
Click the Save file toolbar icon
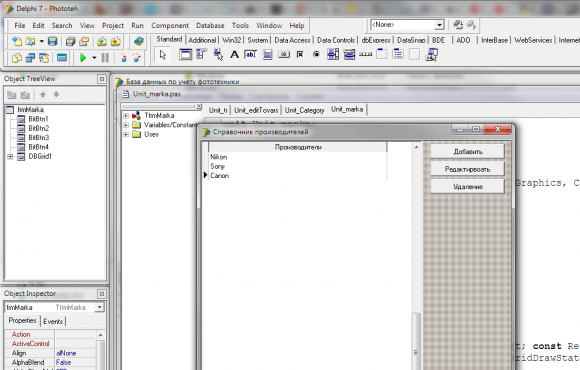click(x=53, y=41)
